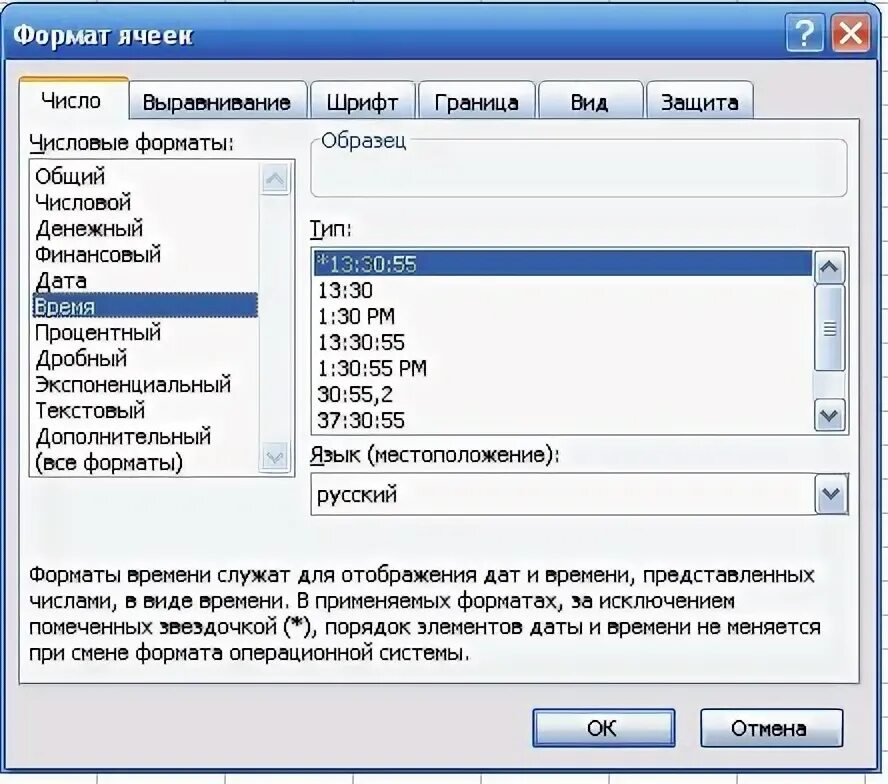This screenshot has width=888, height=784.
Task: Pick the Процентный format
Action: [x=145, y=332]
